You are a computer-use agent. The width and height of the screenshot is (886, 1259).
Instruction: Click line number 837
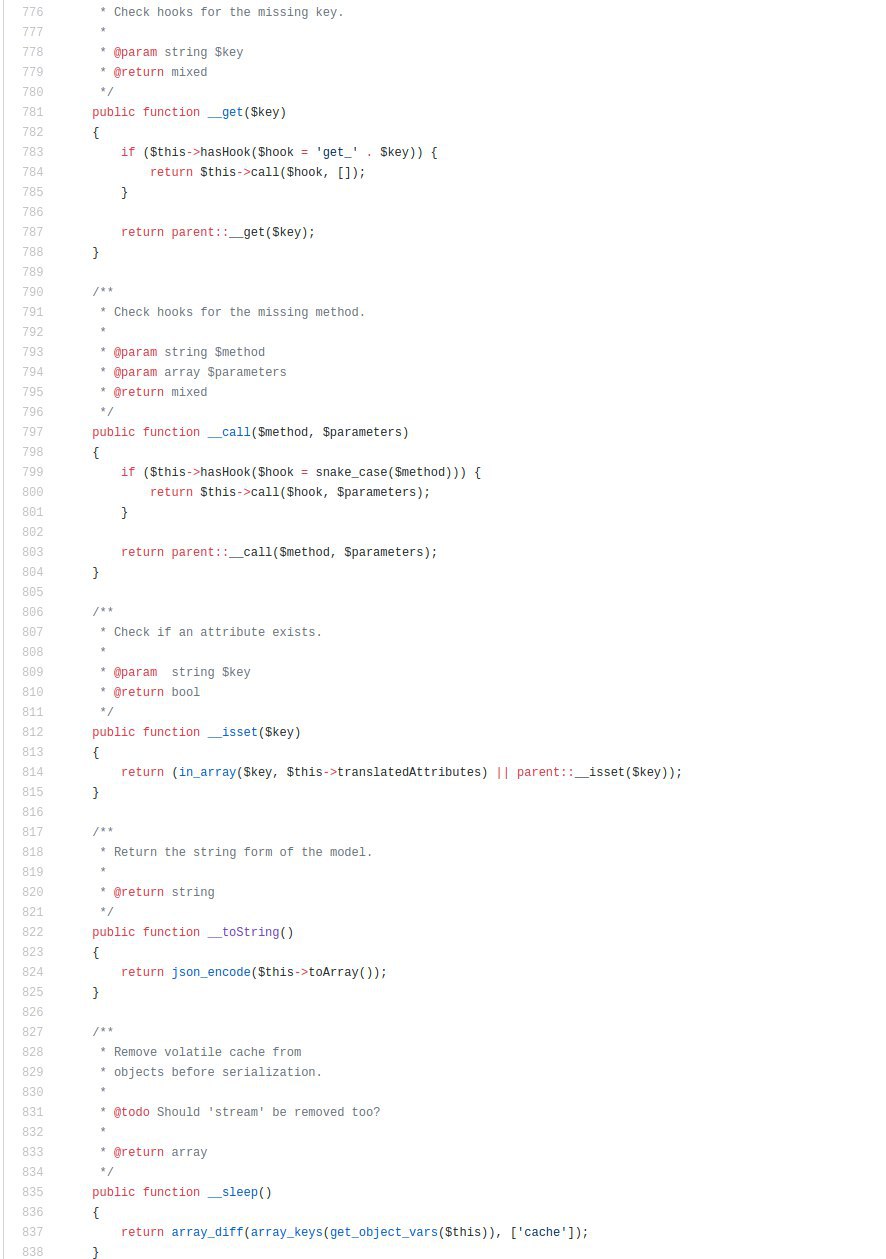point(32,1232)
